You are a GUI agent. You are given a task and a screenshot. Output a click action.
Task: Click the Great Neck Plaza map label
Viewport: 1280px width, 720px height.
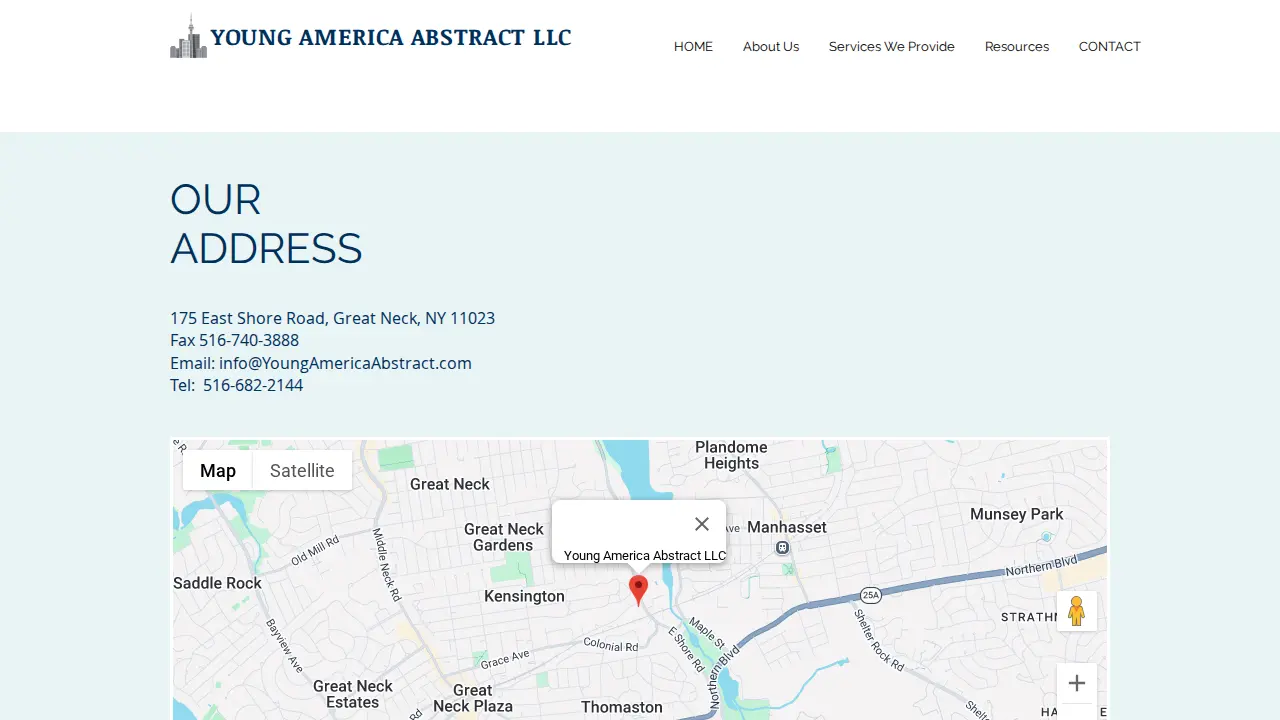point(473,698)
